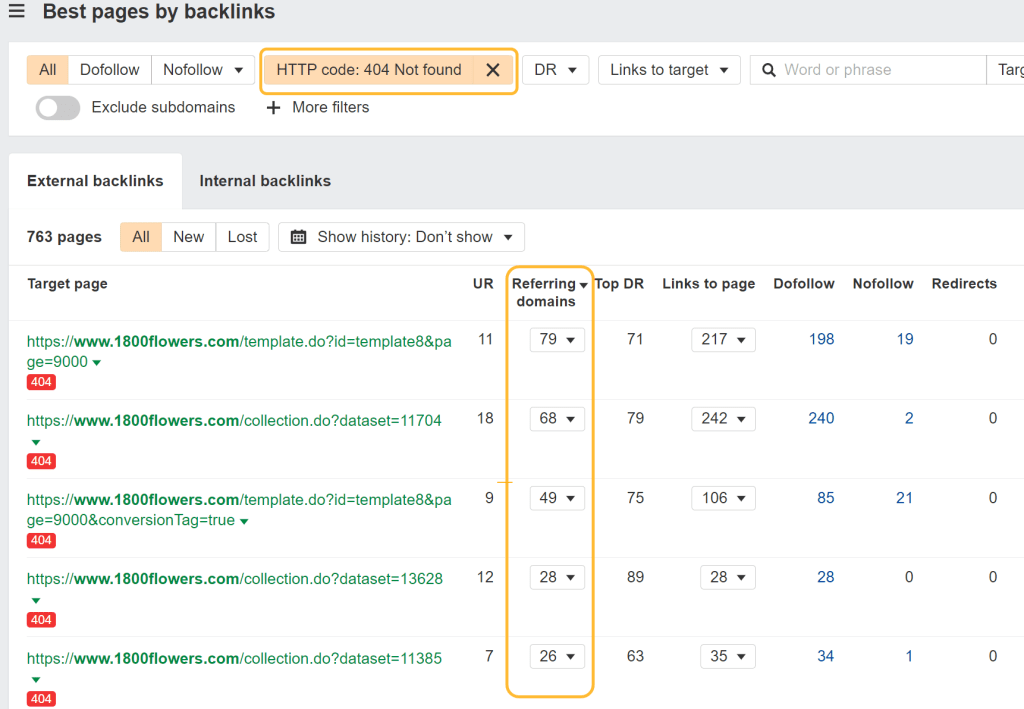Click the 404 badge under the template8 page
The height and width of the screenshot is (709, 1024).
40,382
